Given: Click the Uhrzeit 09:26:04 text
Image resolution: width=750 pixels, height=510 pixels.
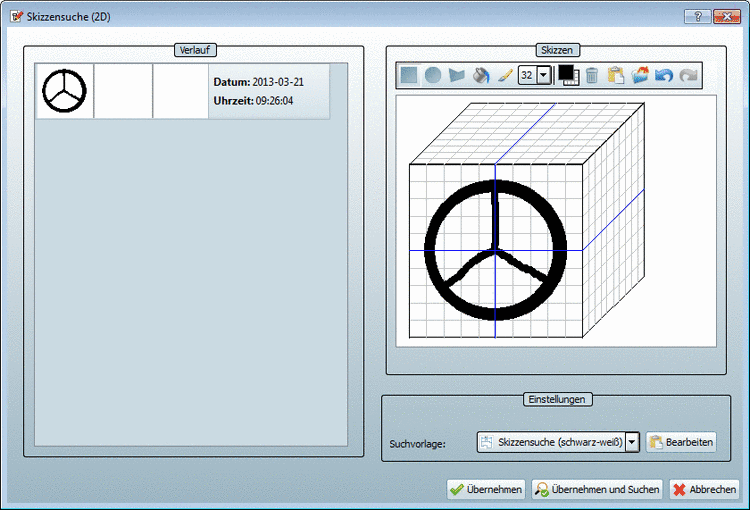Looking at the screenshot, I should point(253,100).
